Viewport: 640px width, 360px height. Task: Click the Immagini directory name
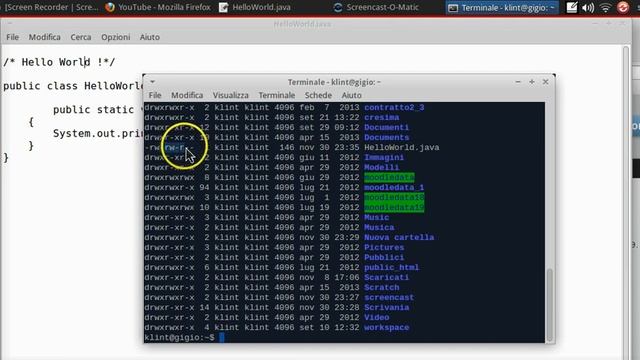pyautogui.click(x=384, y=158)
